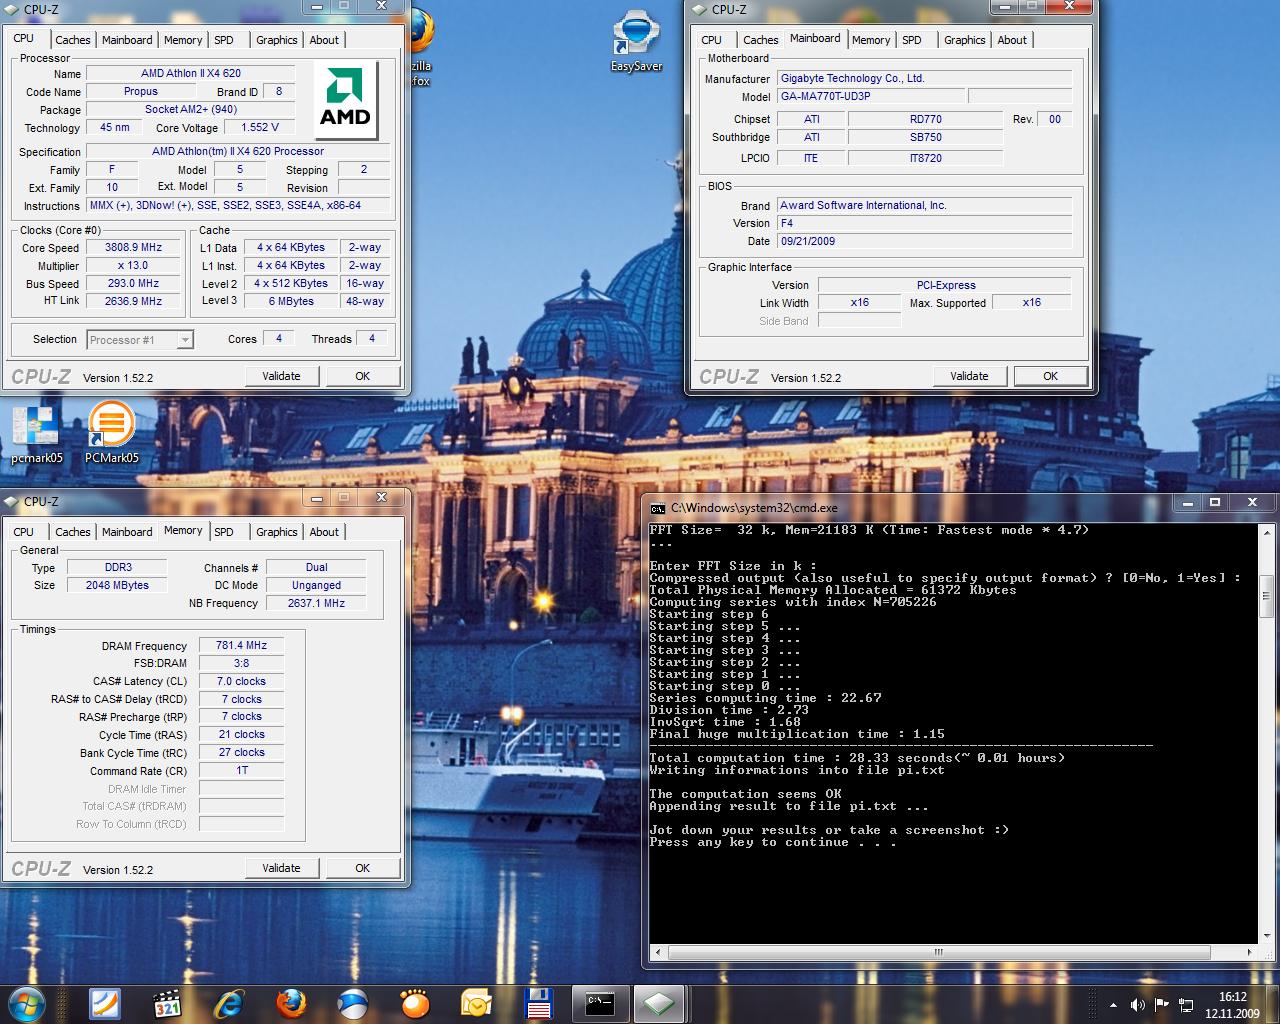Image resolution: width=1280 pixels, height=1024 pixels.
Task: Click NB Frequency value 2637.1 MHz
Action: point(316,603)
